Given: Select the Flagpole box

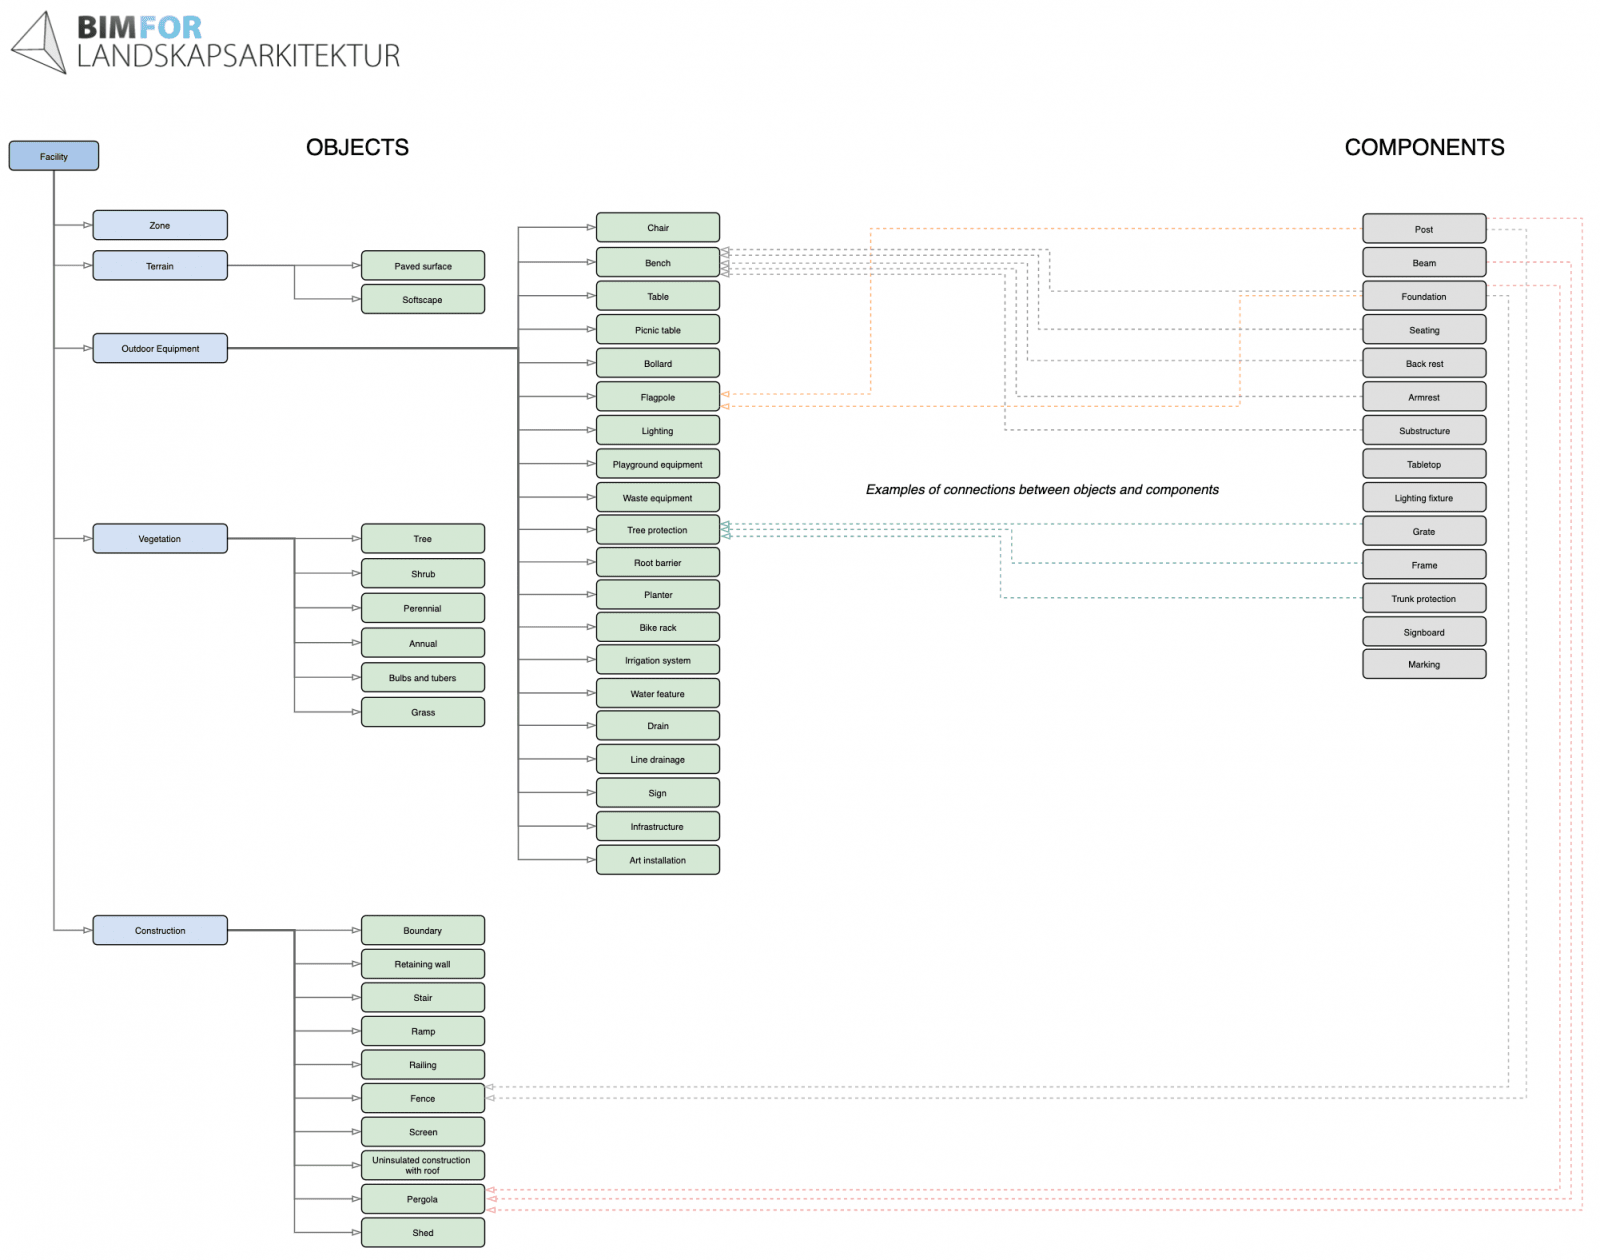Looking at the screenshot, I should pyautogui.click(x=658, y=397).
